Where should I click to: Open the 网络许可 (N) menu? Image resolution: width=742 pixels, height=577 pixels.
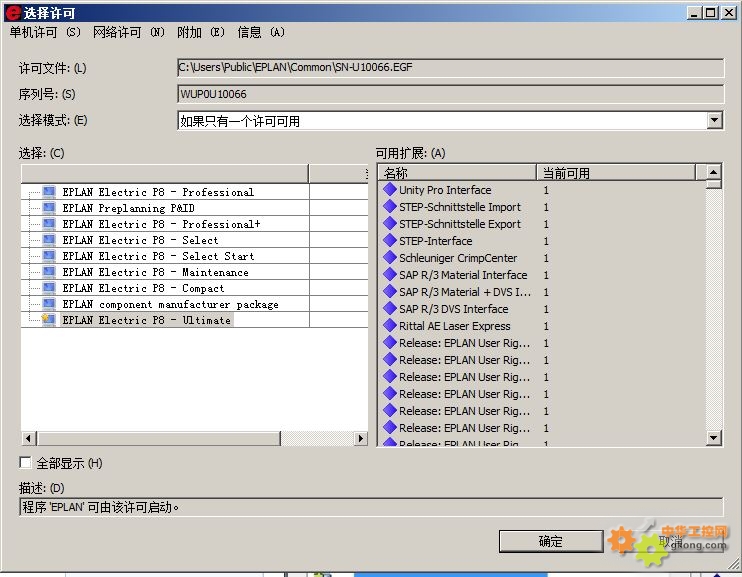pyautogui.click(x=129, y=32)
